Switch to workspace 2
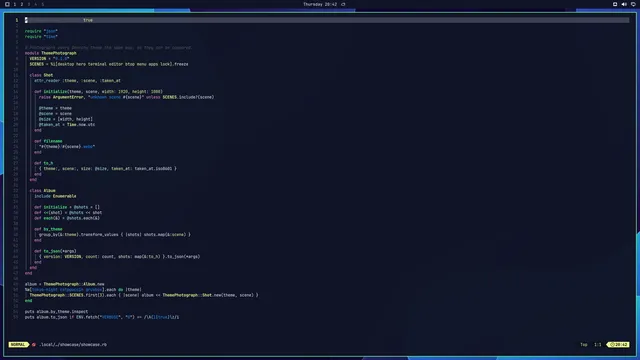This screenshot has height=360, width=640. 22,4
